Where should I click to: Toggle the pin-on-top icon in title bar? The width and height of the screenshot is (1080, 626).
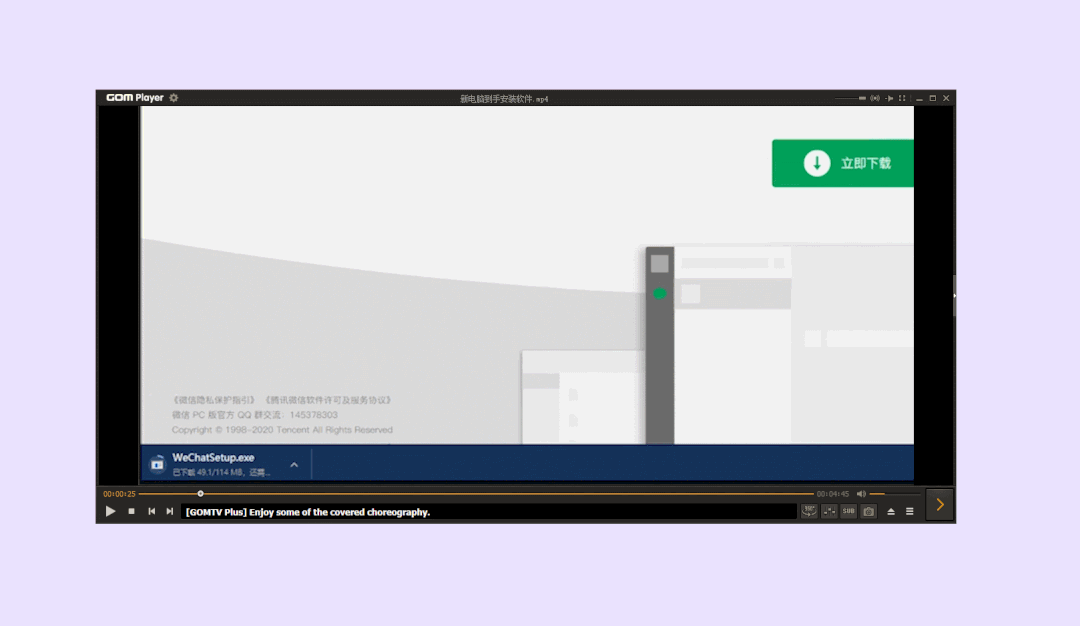(889, 98)
